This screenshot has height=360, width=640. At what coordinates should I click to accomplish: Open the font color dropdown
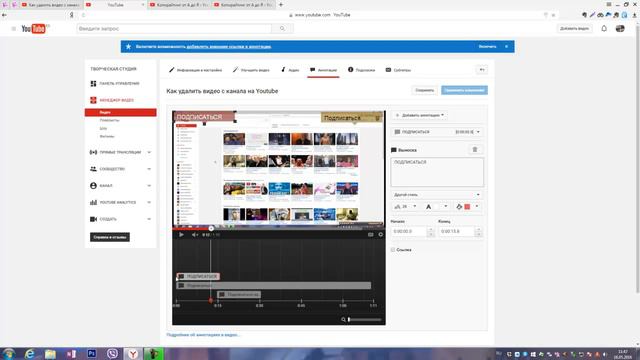[x=437, y=207]
